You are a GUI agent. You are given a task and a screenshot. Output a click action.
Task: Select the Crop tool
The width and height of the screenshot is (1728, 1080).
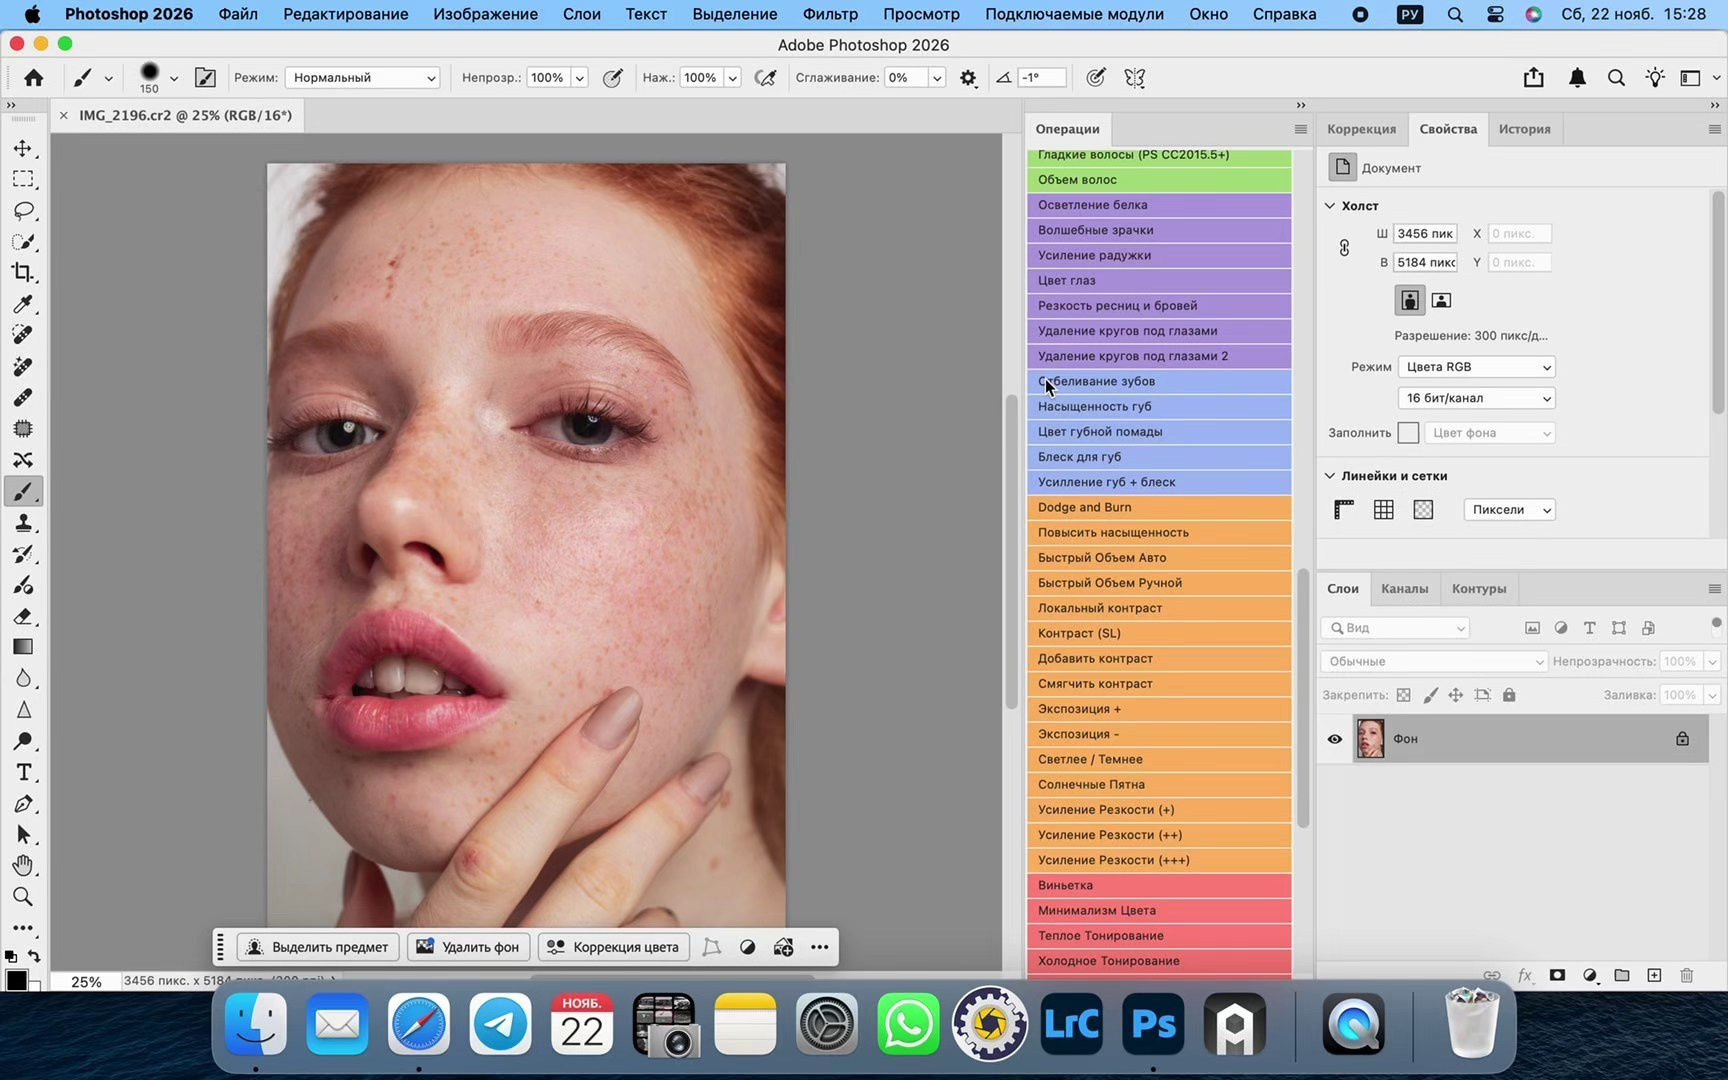click(x=23, y=273)
